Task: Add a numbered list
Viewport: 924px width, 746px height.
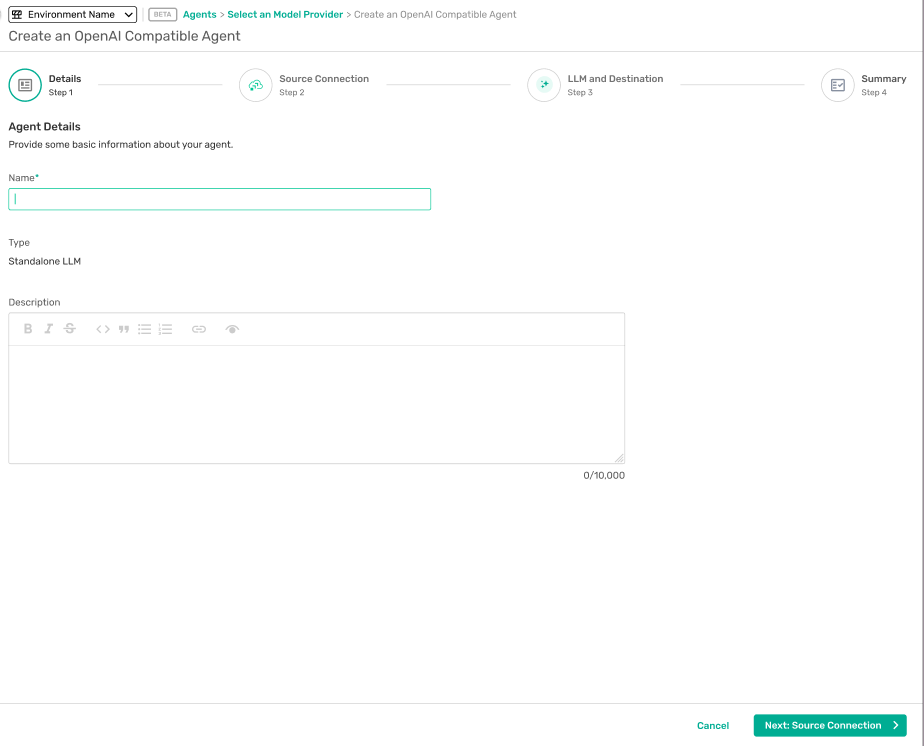Action: click(166, 329)
